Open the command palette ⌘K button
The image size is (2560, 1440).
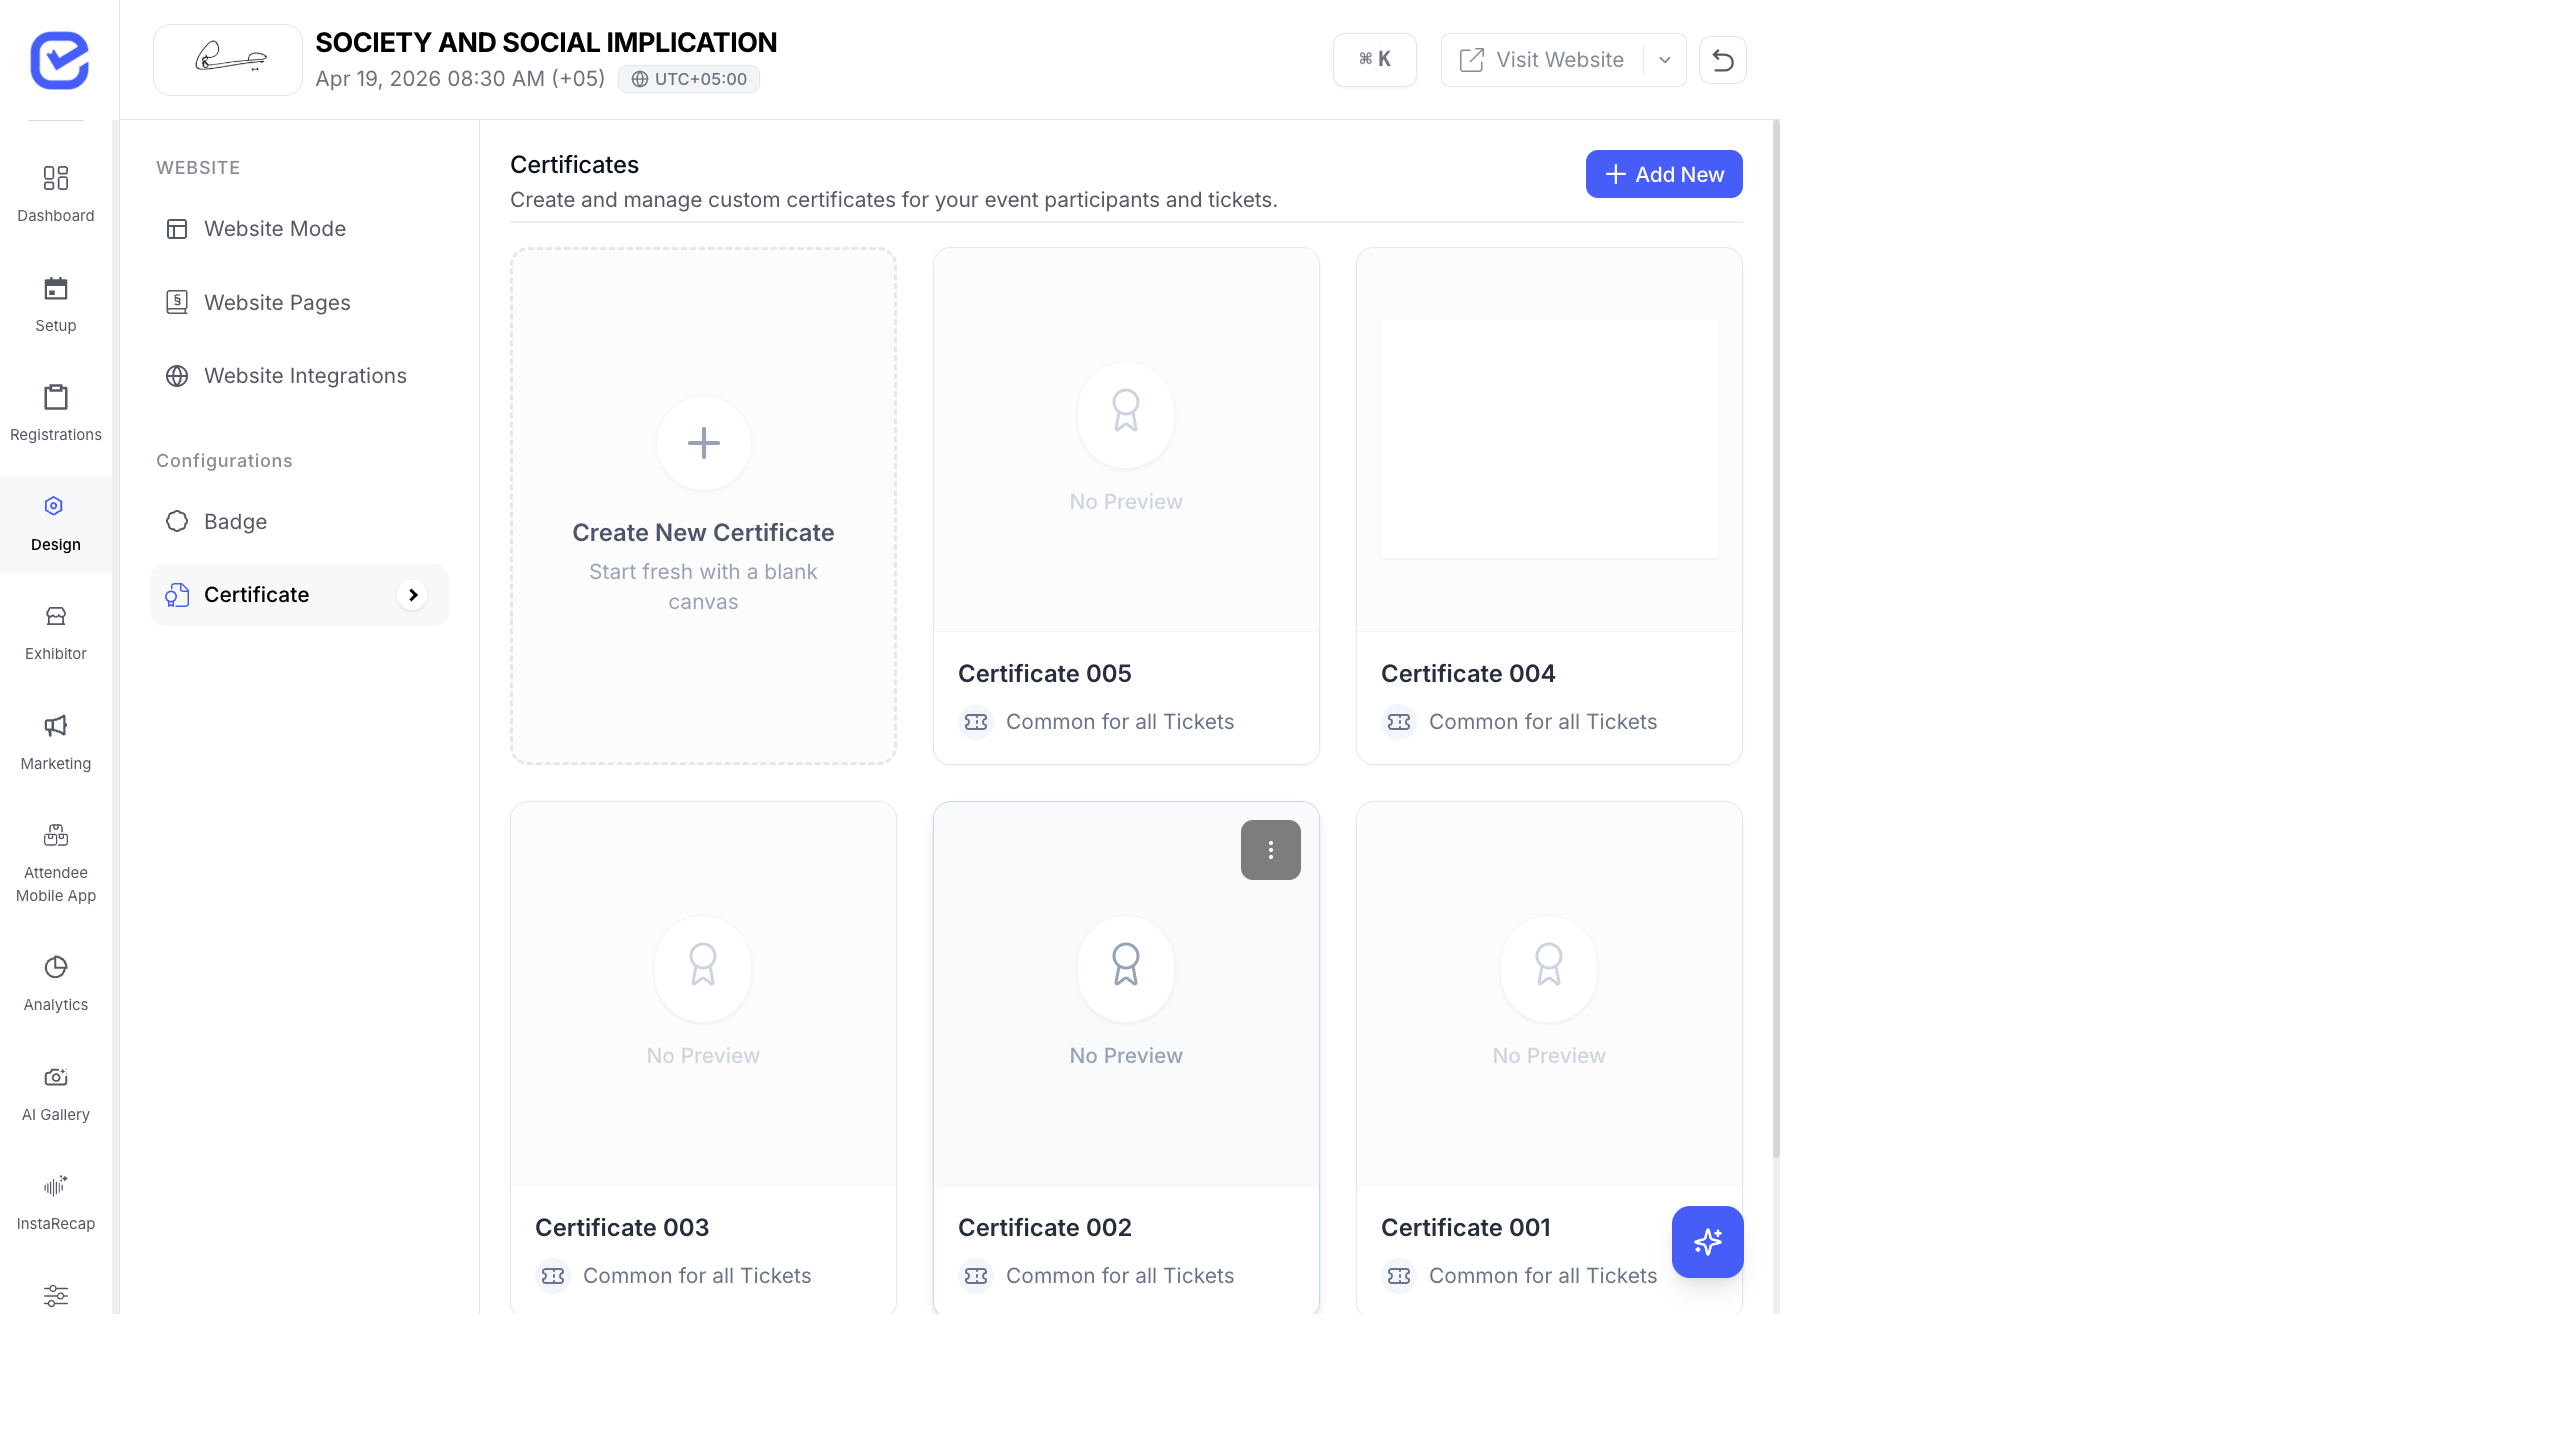pos(1375,60)
